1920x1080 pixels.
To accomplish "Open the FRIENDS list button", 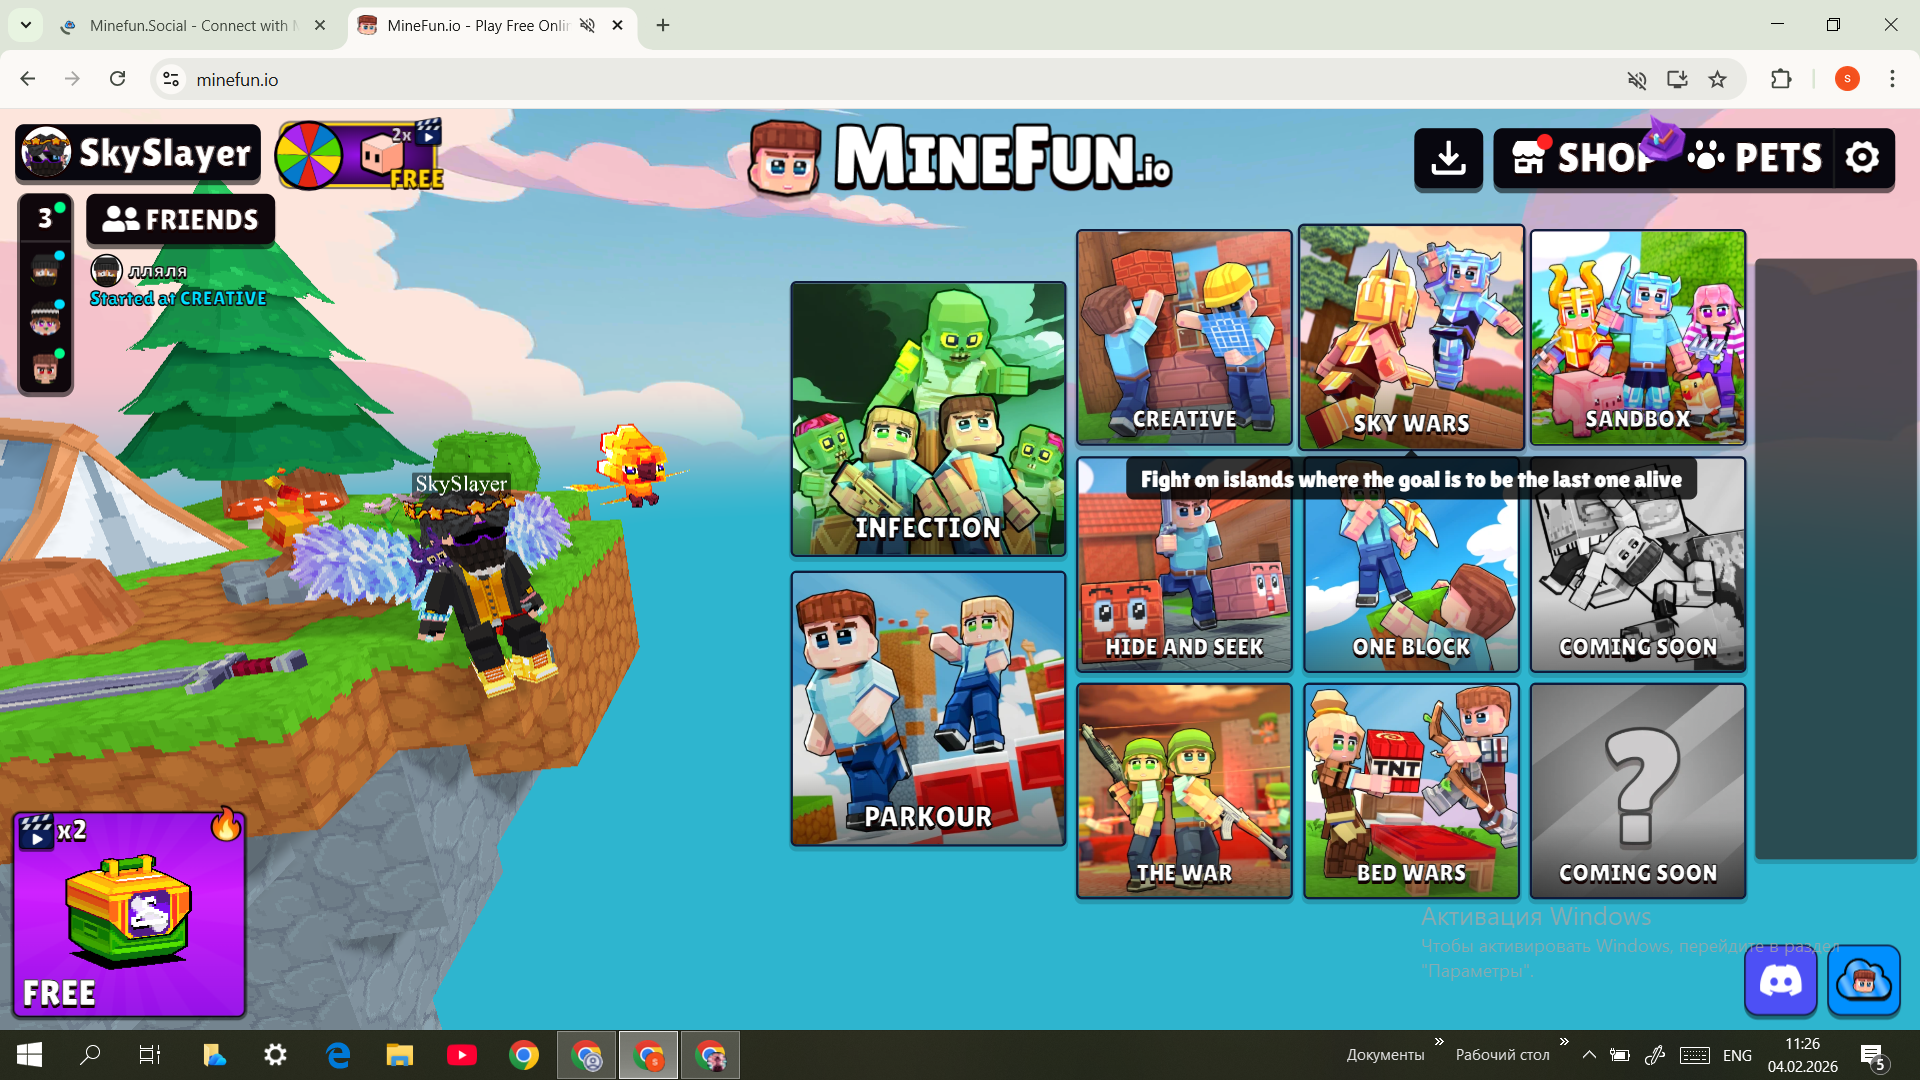I will click(181, 220).
